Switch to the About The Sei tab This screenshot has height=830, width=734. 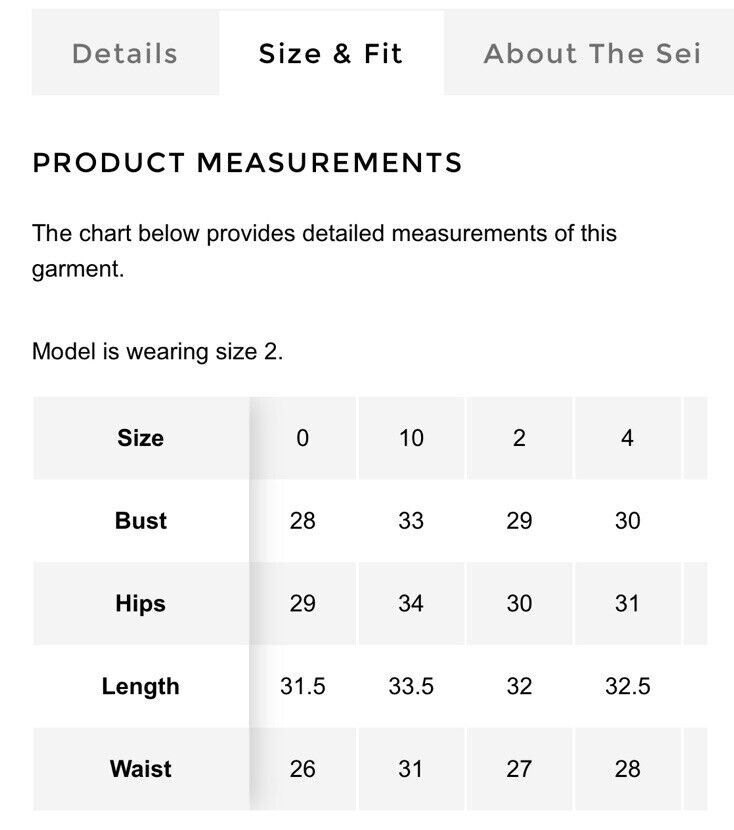pos(589,53)
